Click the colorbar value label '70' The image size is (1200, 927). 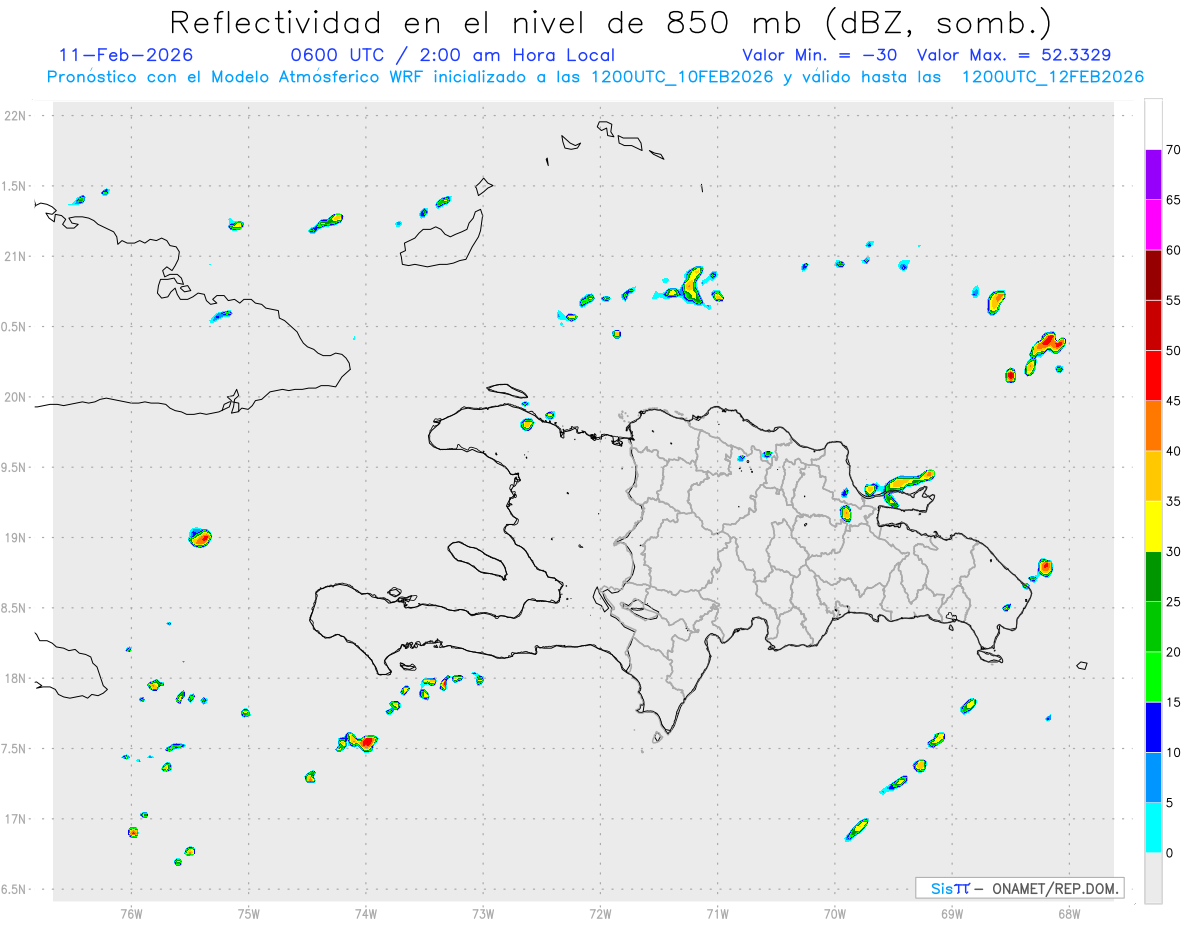pos(1174,150)
